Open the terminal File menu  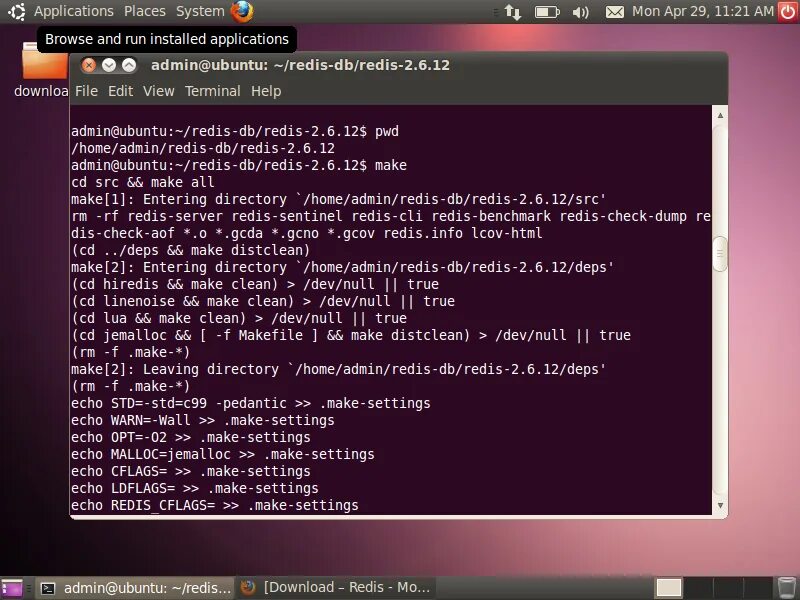click(87, 91)
